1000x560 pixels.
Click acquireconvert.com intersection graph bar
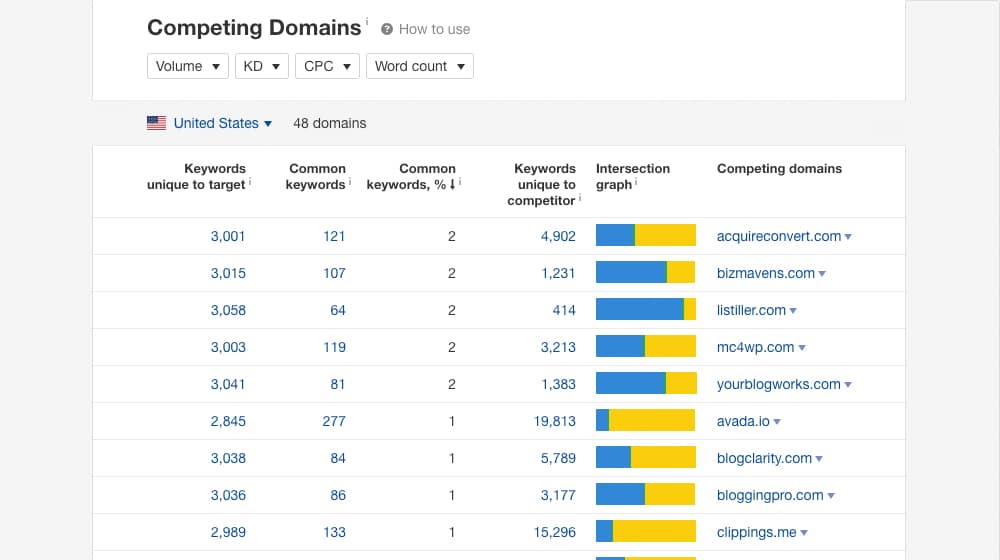coord(646,235)
